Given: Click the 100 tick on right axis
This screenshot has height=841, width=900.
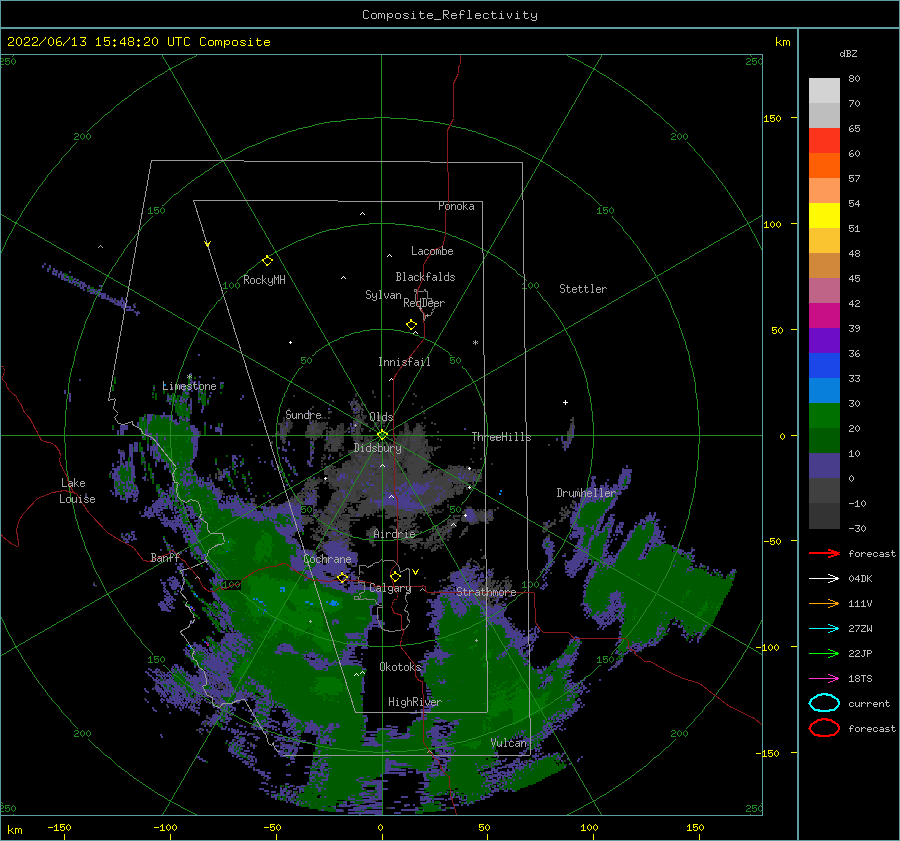Looking at the screenshot, I should pyautogui.click(x=773, y=224).
